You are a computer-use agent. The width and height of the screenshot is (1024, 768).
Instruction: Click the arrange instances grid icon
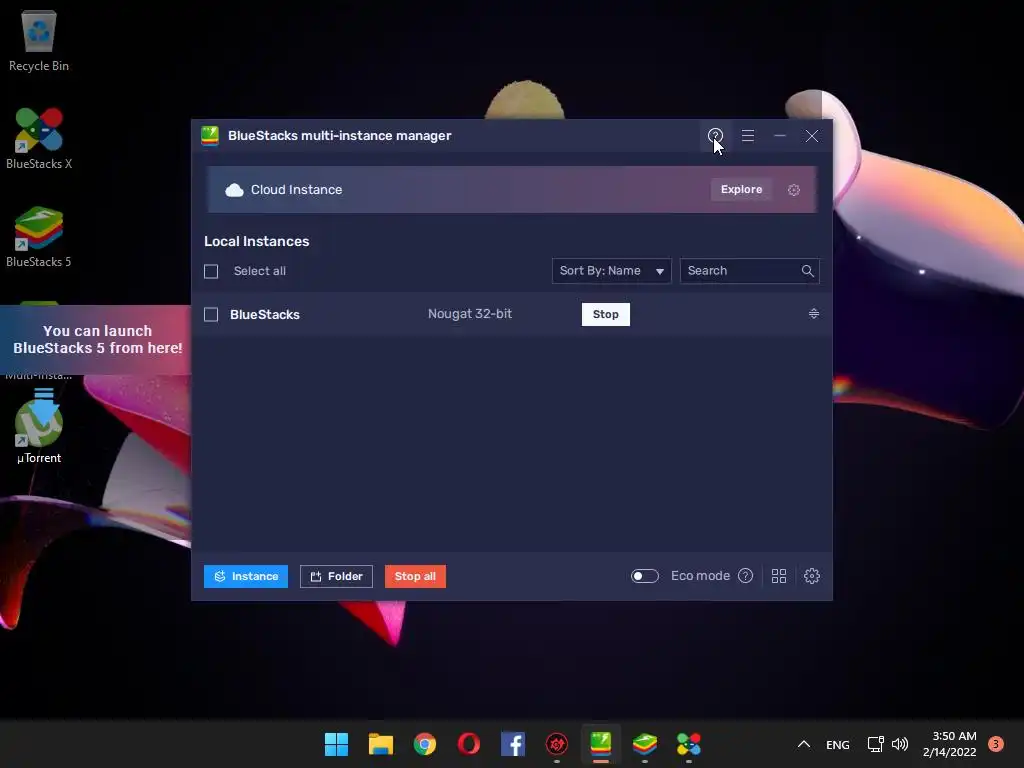[778, 576]
